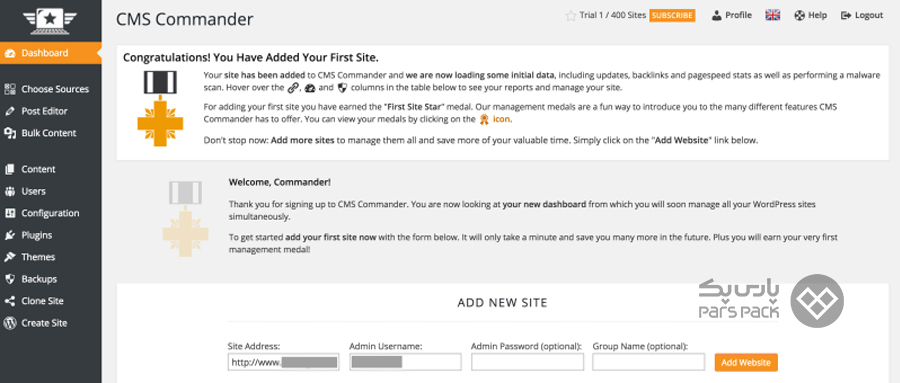Focus the Admin Password (optional) field

[x=527, y=362]
